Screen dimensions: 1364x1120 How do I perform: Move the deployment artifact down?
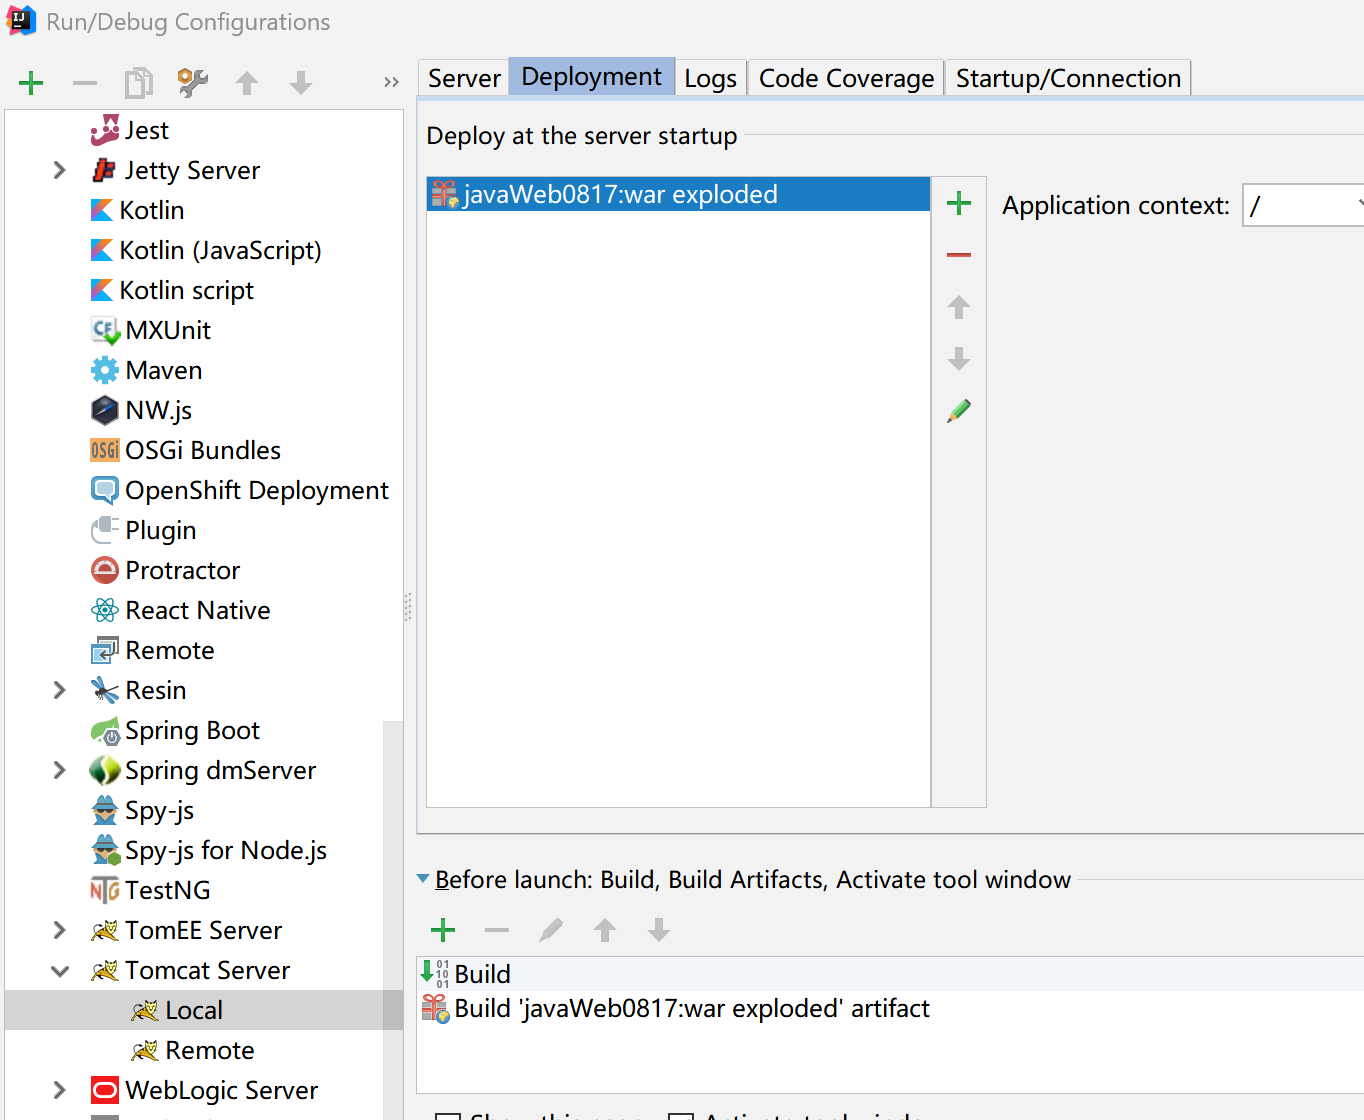[x=959, y=359]
